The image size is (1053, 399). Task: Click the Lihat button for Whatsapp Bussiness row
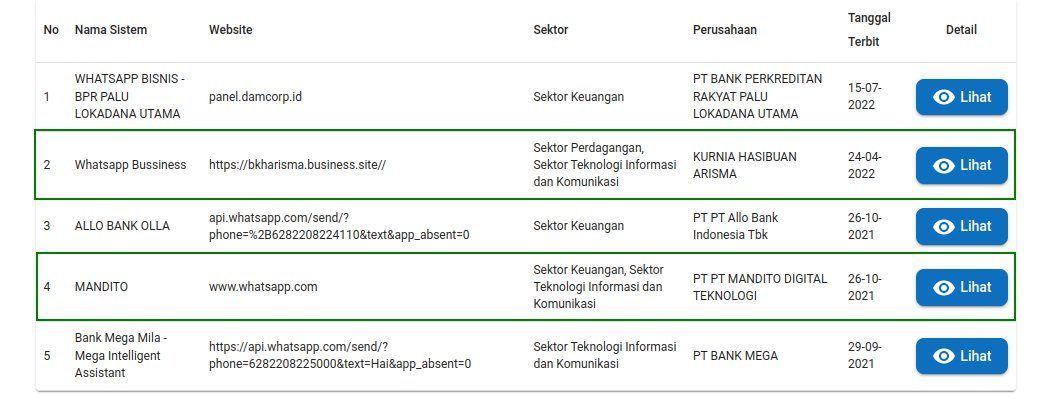pyautogui.click(x=962, y=165)
